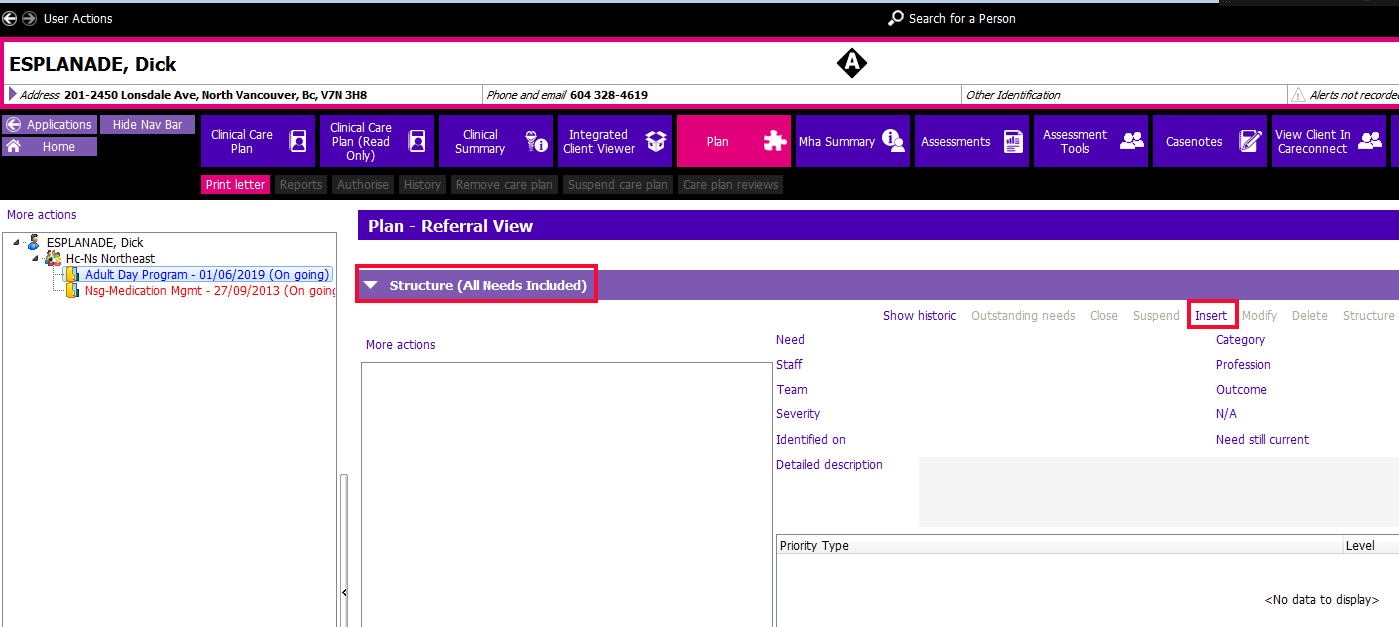Viewport: 1399px width, 627px height.
Task: Click the Reports toolbar button
Action: tap(300, 185)
